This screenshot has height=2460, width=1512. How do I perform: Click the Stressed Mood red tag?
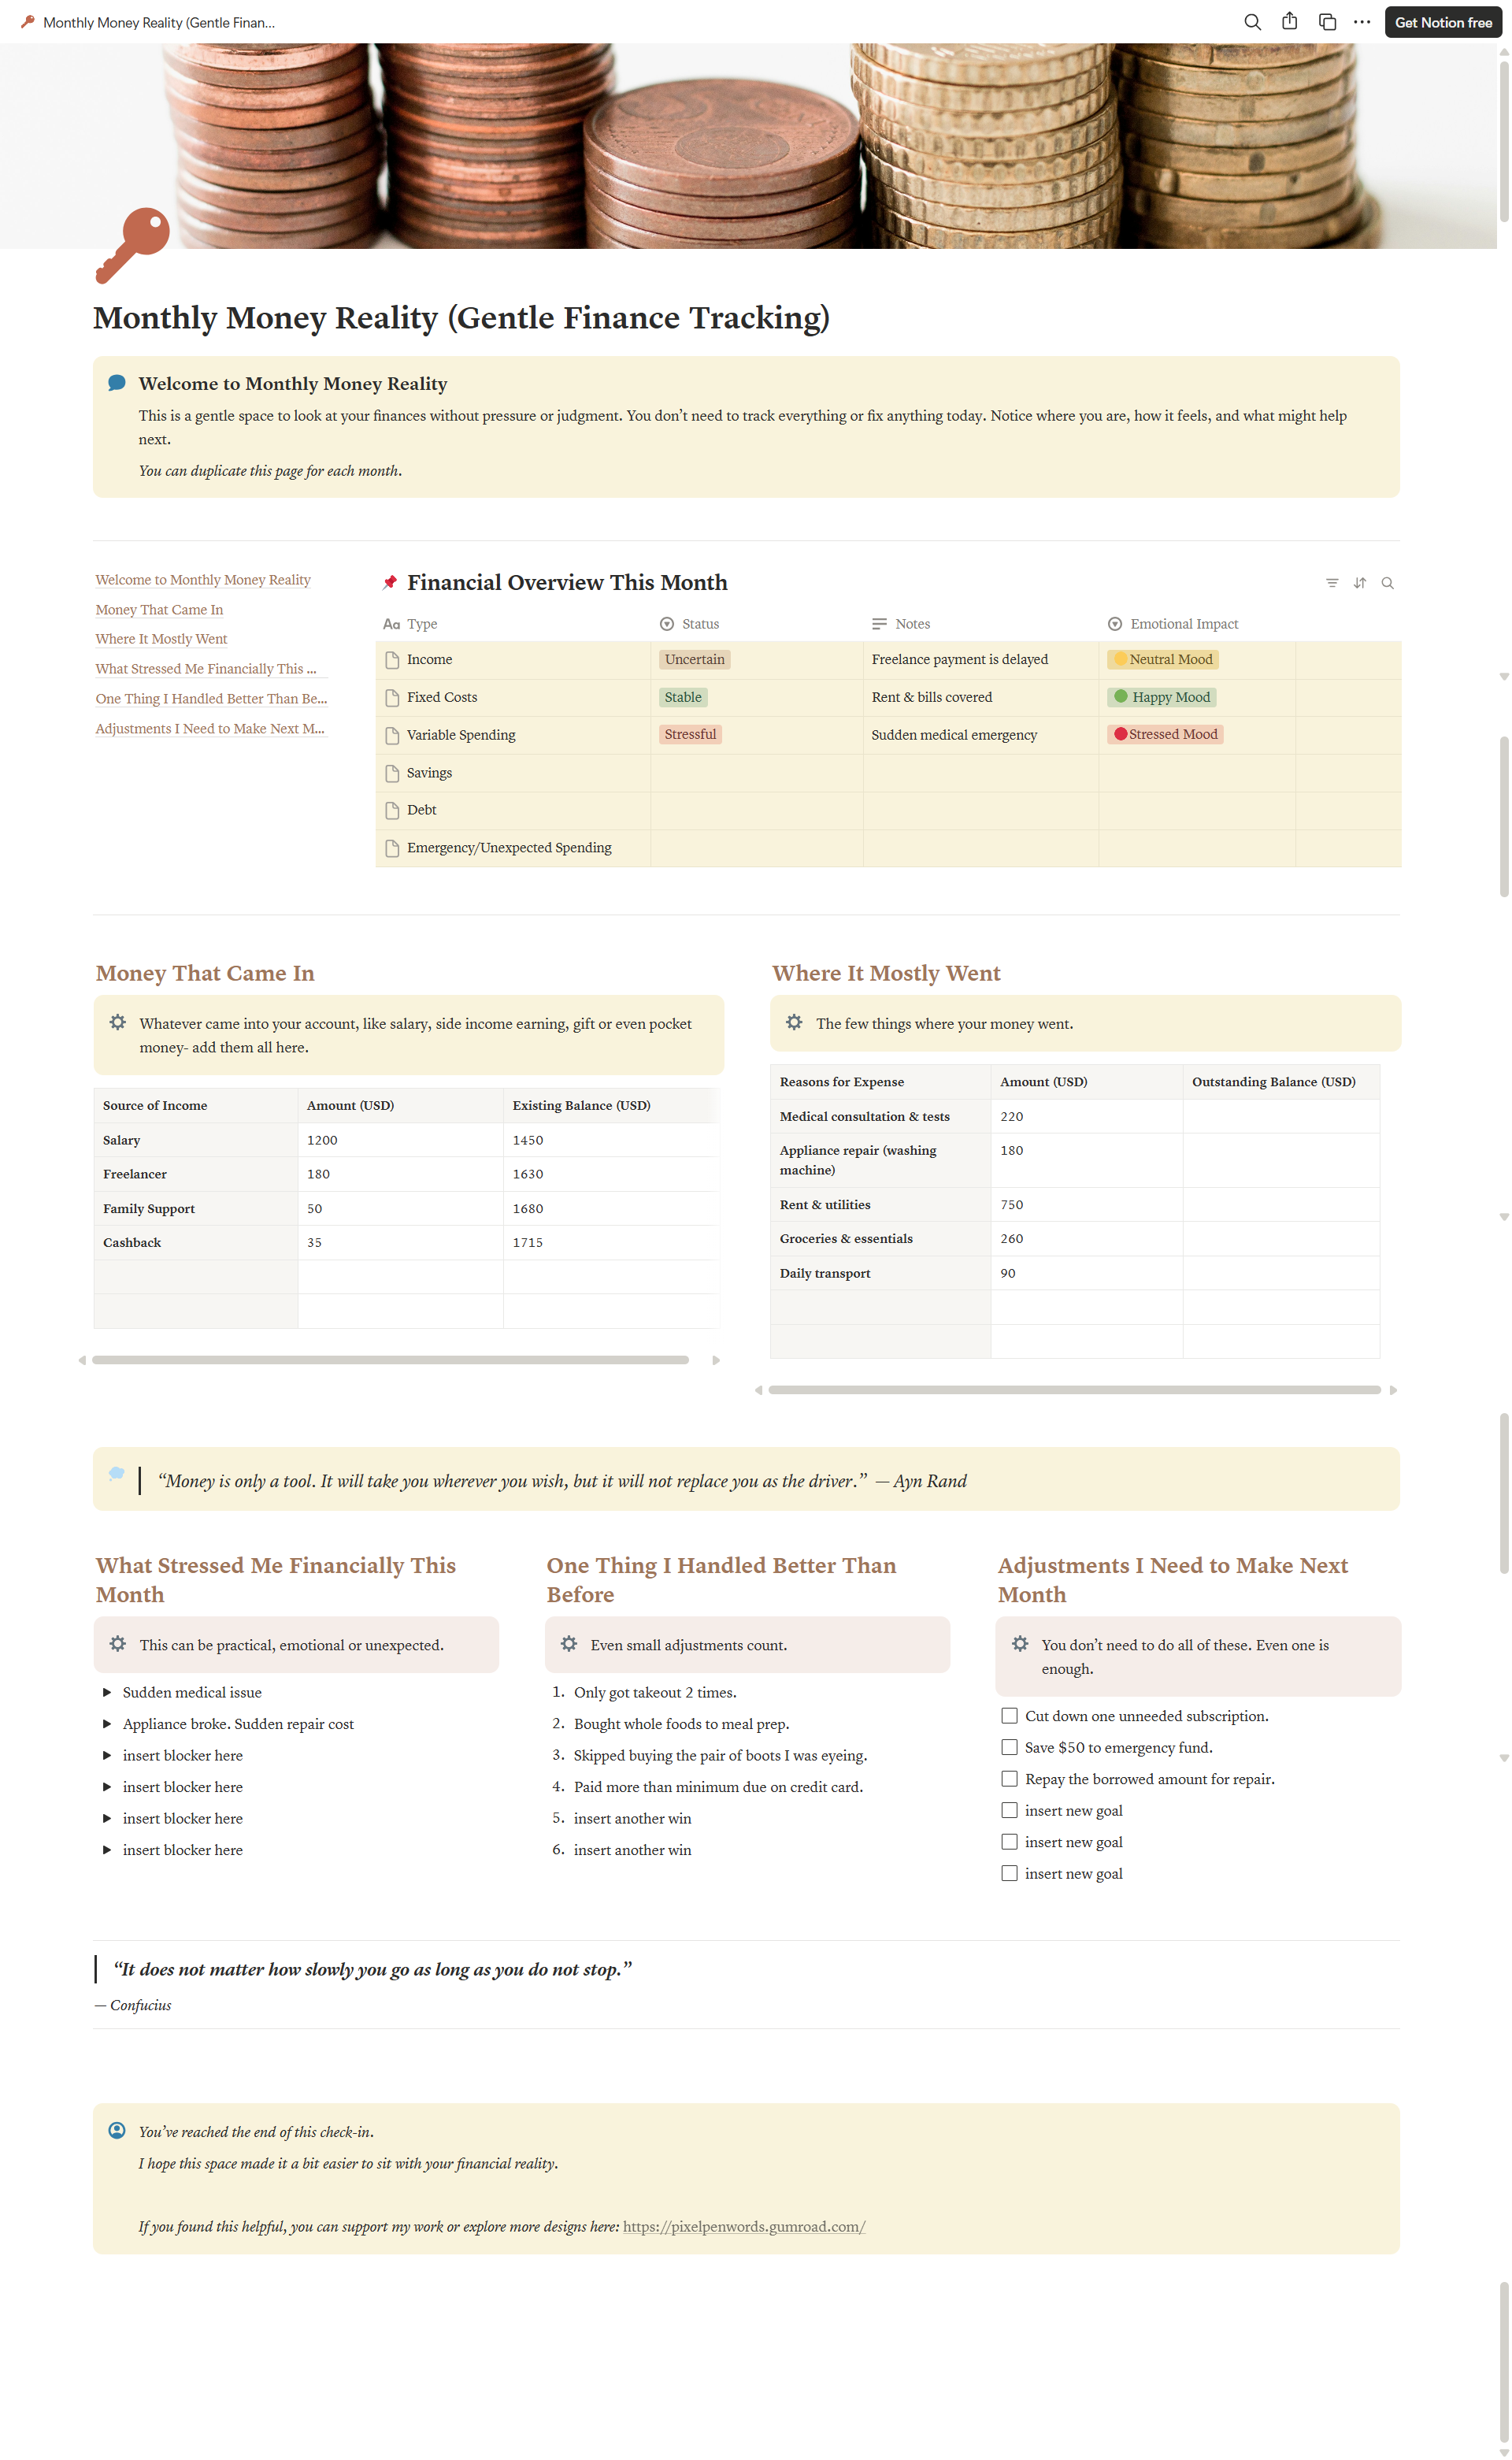coord(1165,734)
